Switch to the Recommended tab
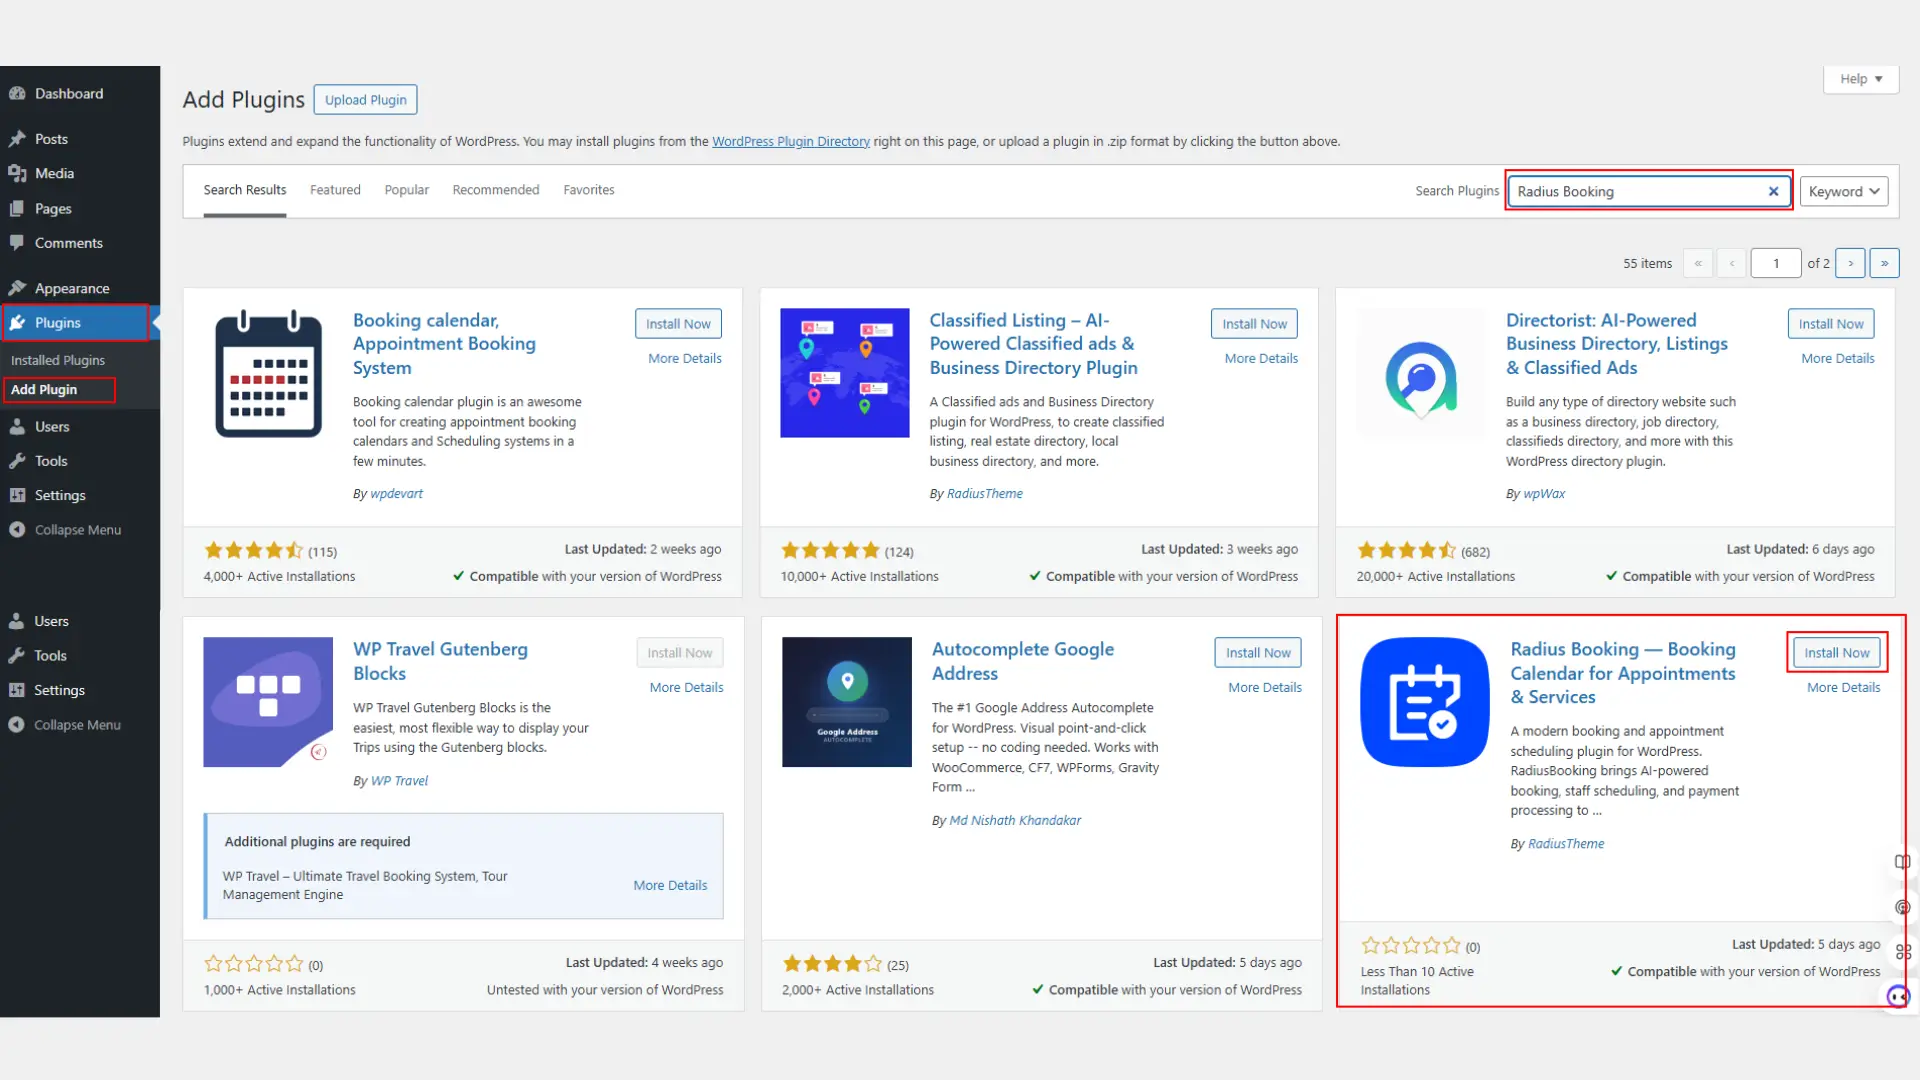 point(496,190)
